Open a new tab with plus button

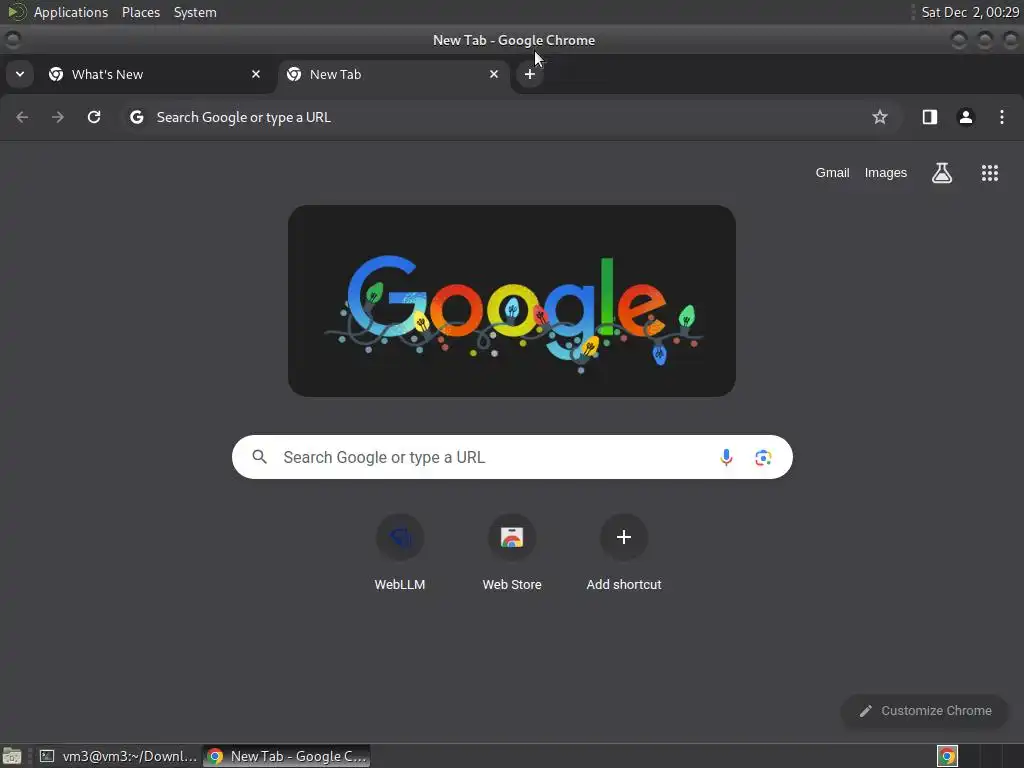click(x=530, y=74)
